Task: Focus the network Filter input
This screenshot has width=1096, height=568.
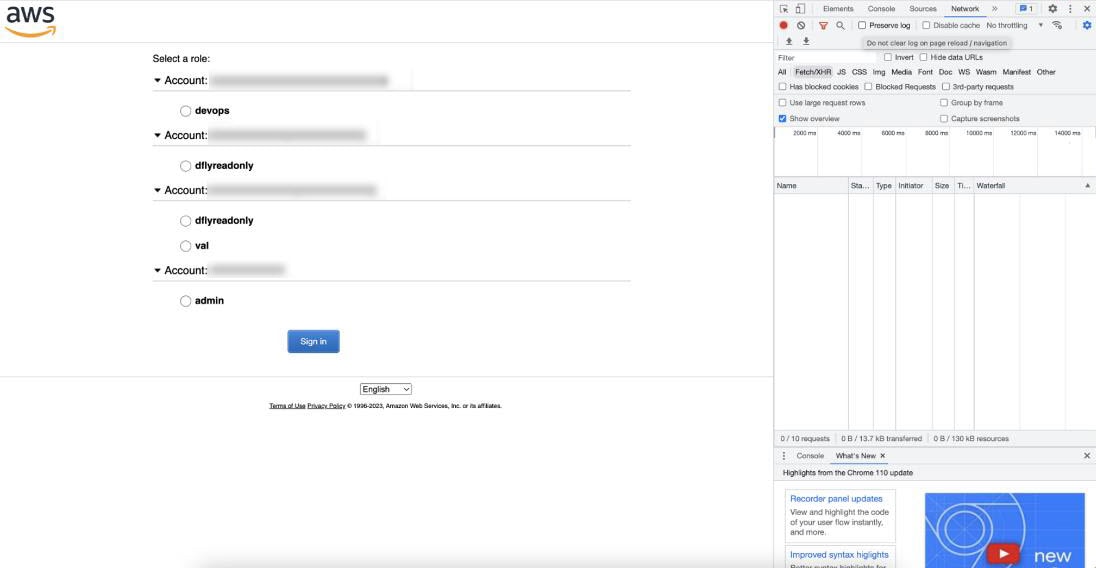Action: click(825, 57)
